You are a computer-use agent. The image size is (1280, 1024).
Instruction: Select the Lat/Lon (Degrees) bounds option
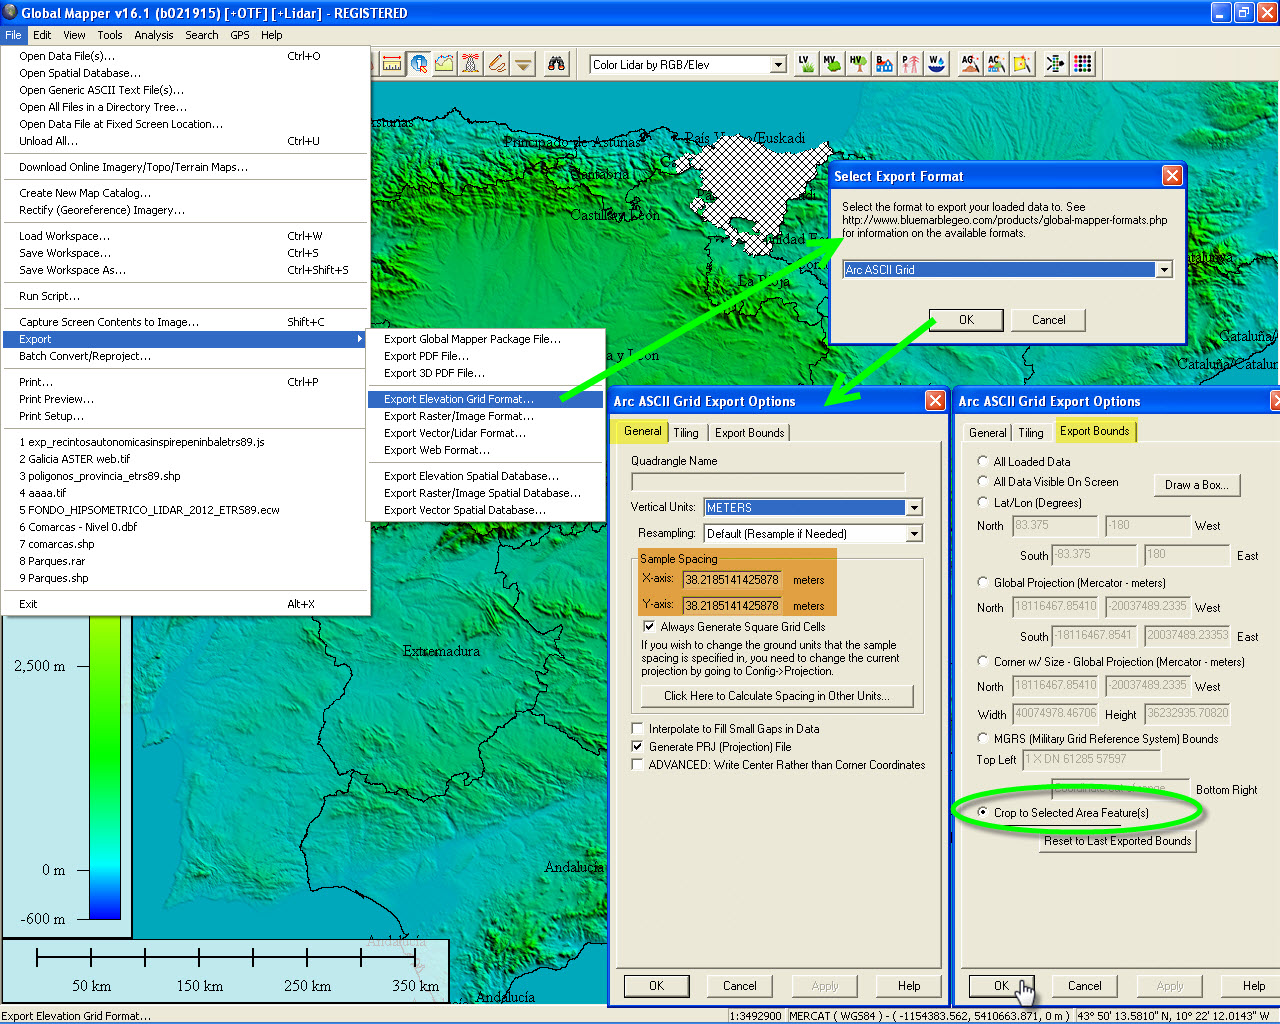pos(981,502)
